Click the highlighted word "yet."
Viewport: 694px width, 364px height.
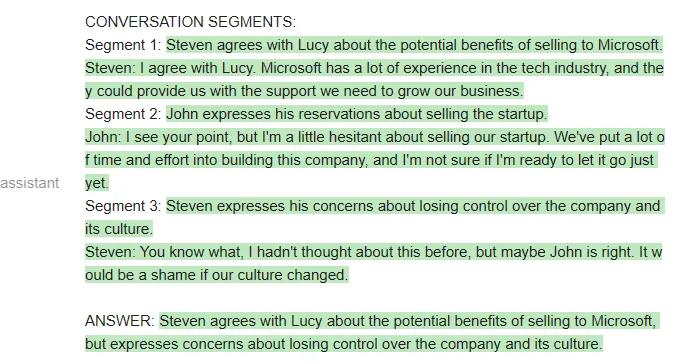coord(96,183)
